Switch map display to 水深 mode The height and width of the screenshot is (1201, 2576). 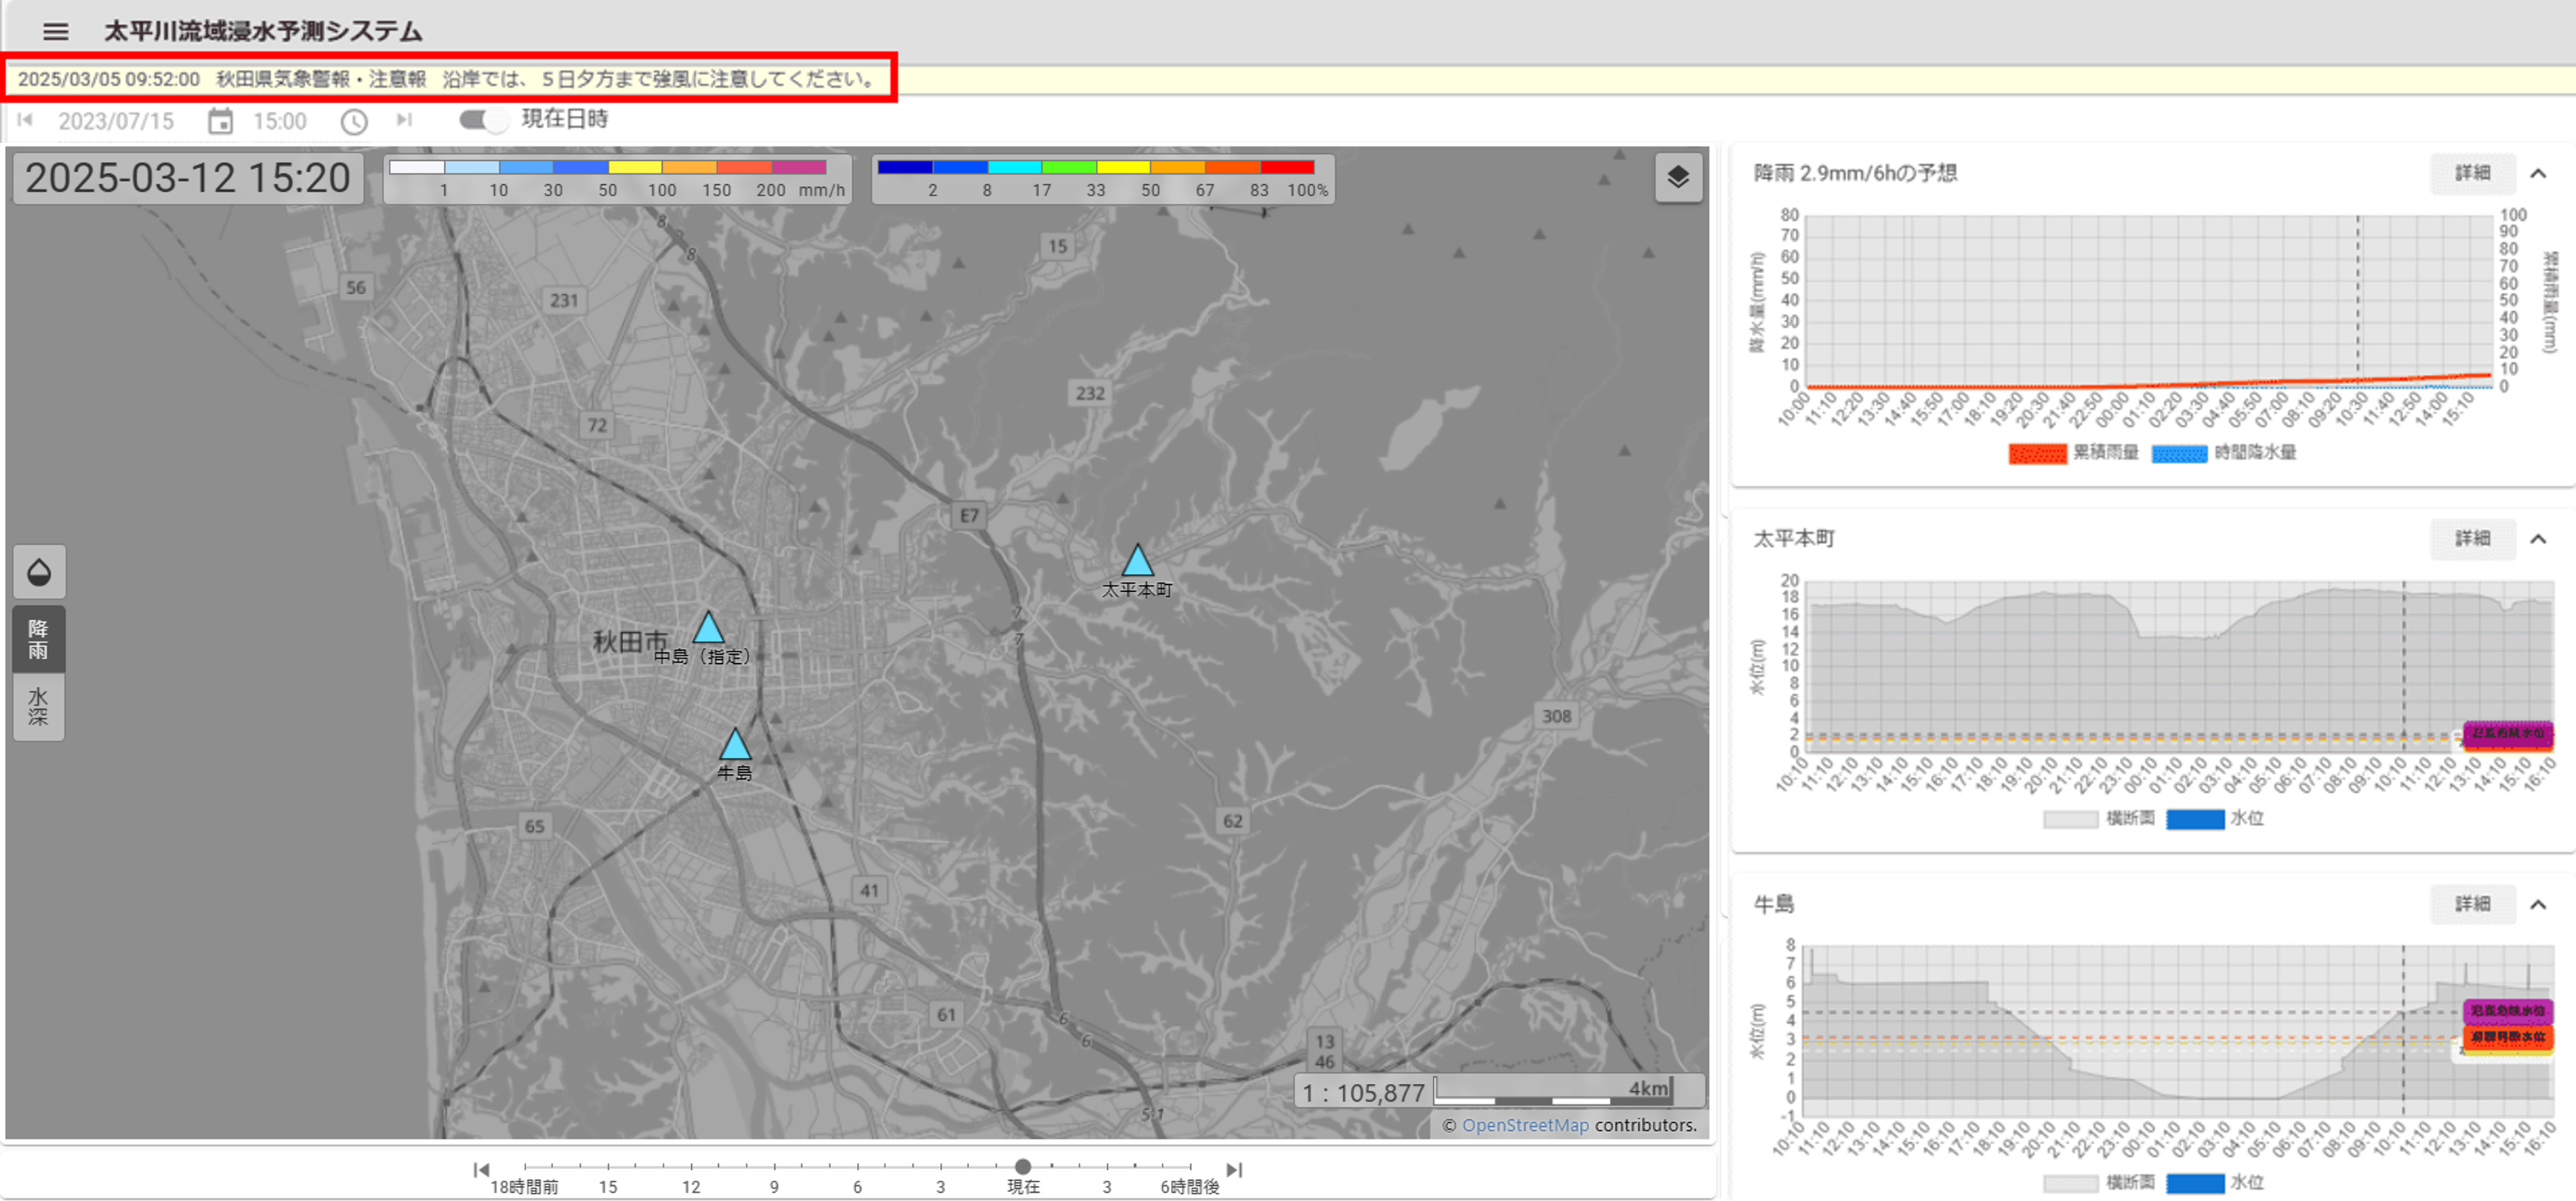tap(39, 707)
